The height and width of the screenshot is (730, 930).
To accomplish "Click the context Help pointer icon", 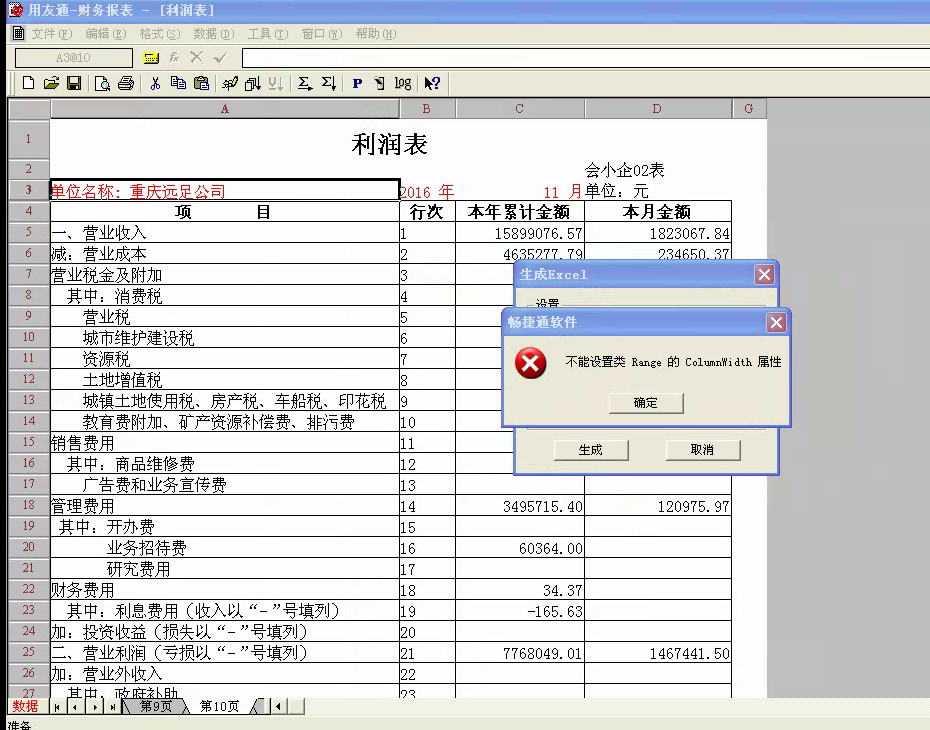I will (432, 84).
